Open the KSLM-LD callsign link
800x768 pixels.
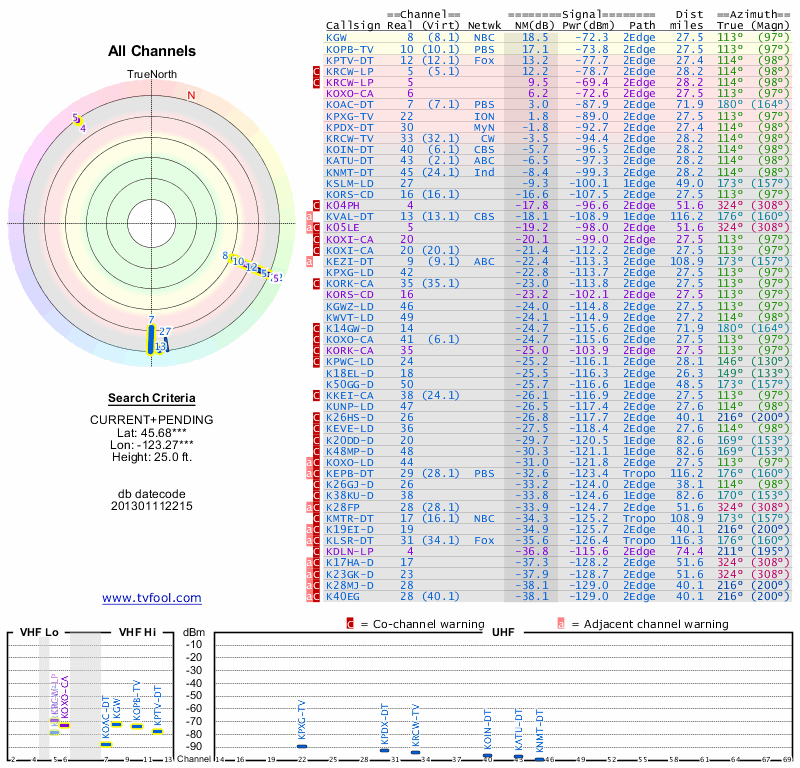[x=349, y=183]
